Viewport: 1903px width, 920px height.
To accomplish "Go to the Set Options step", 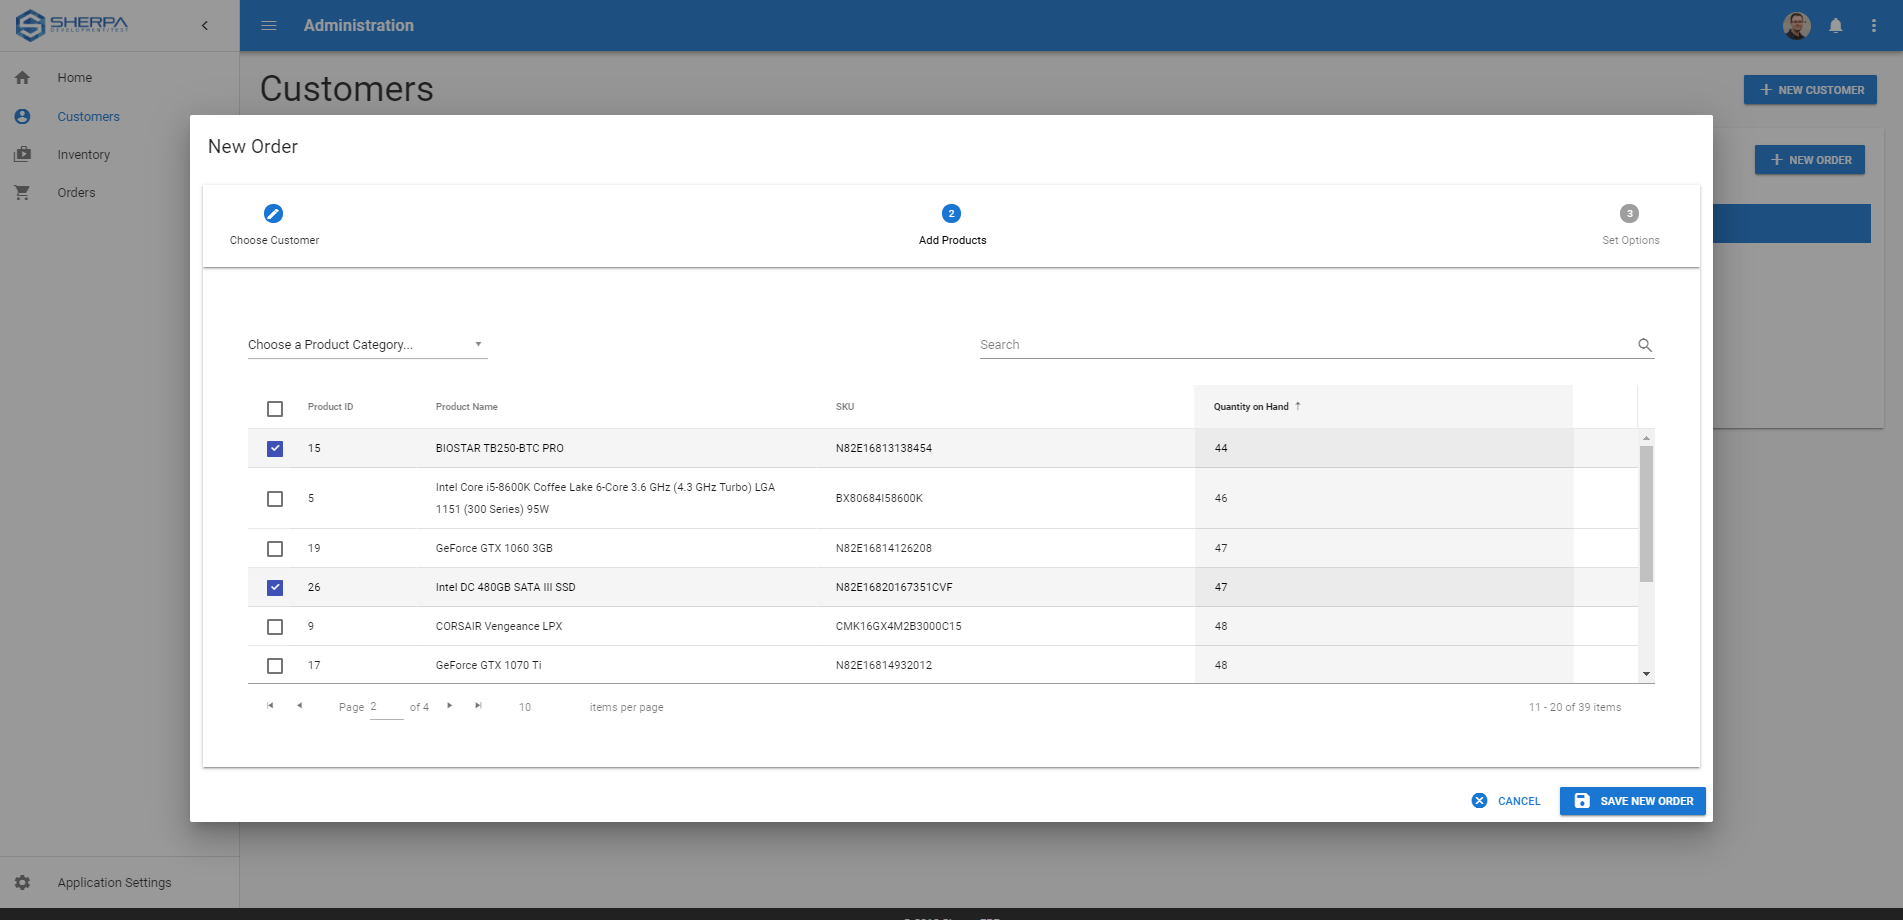I will [x=1629, y=213].
